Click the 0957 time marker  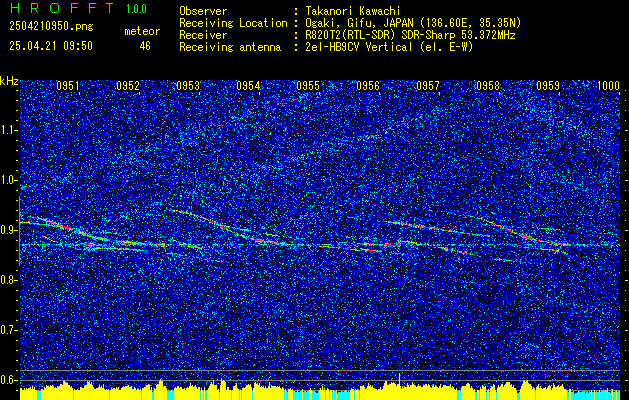point(428,85)
